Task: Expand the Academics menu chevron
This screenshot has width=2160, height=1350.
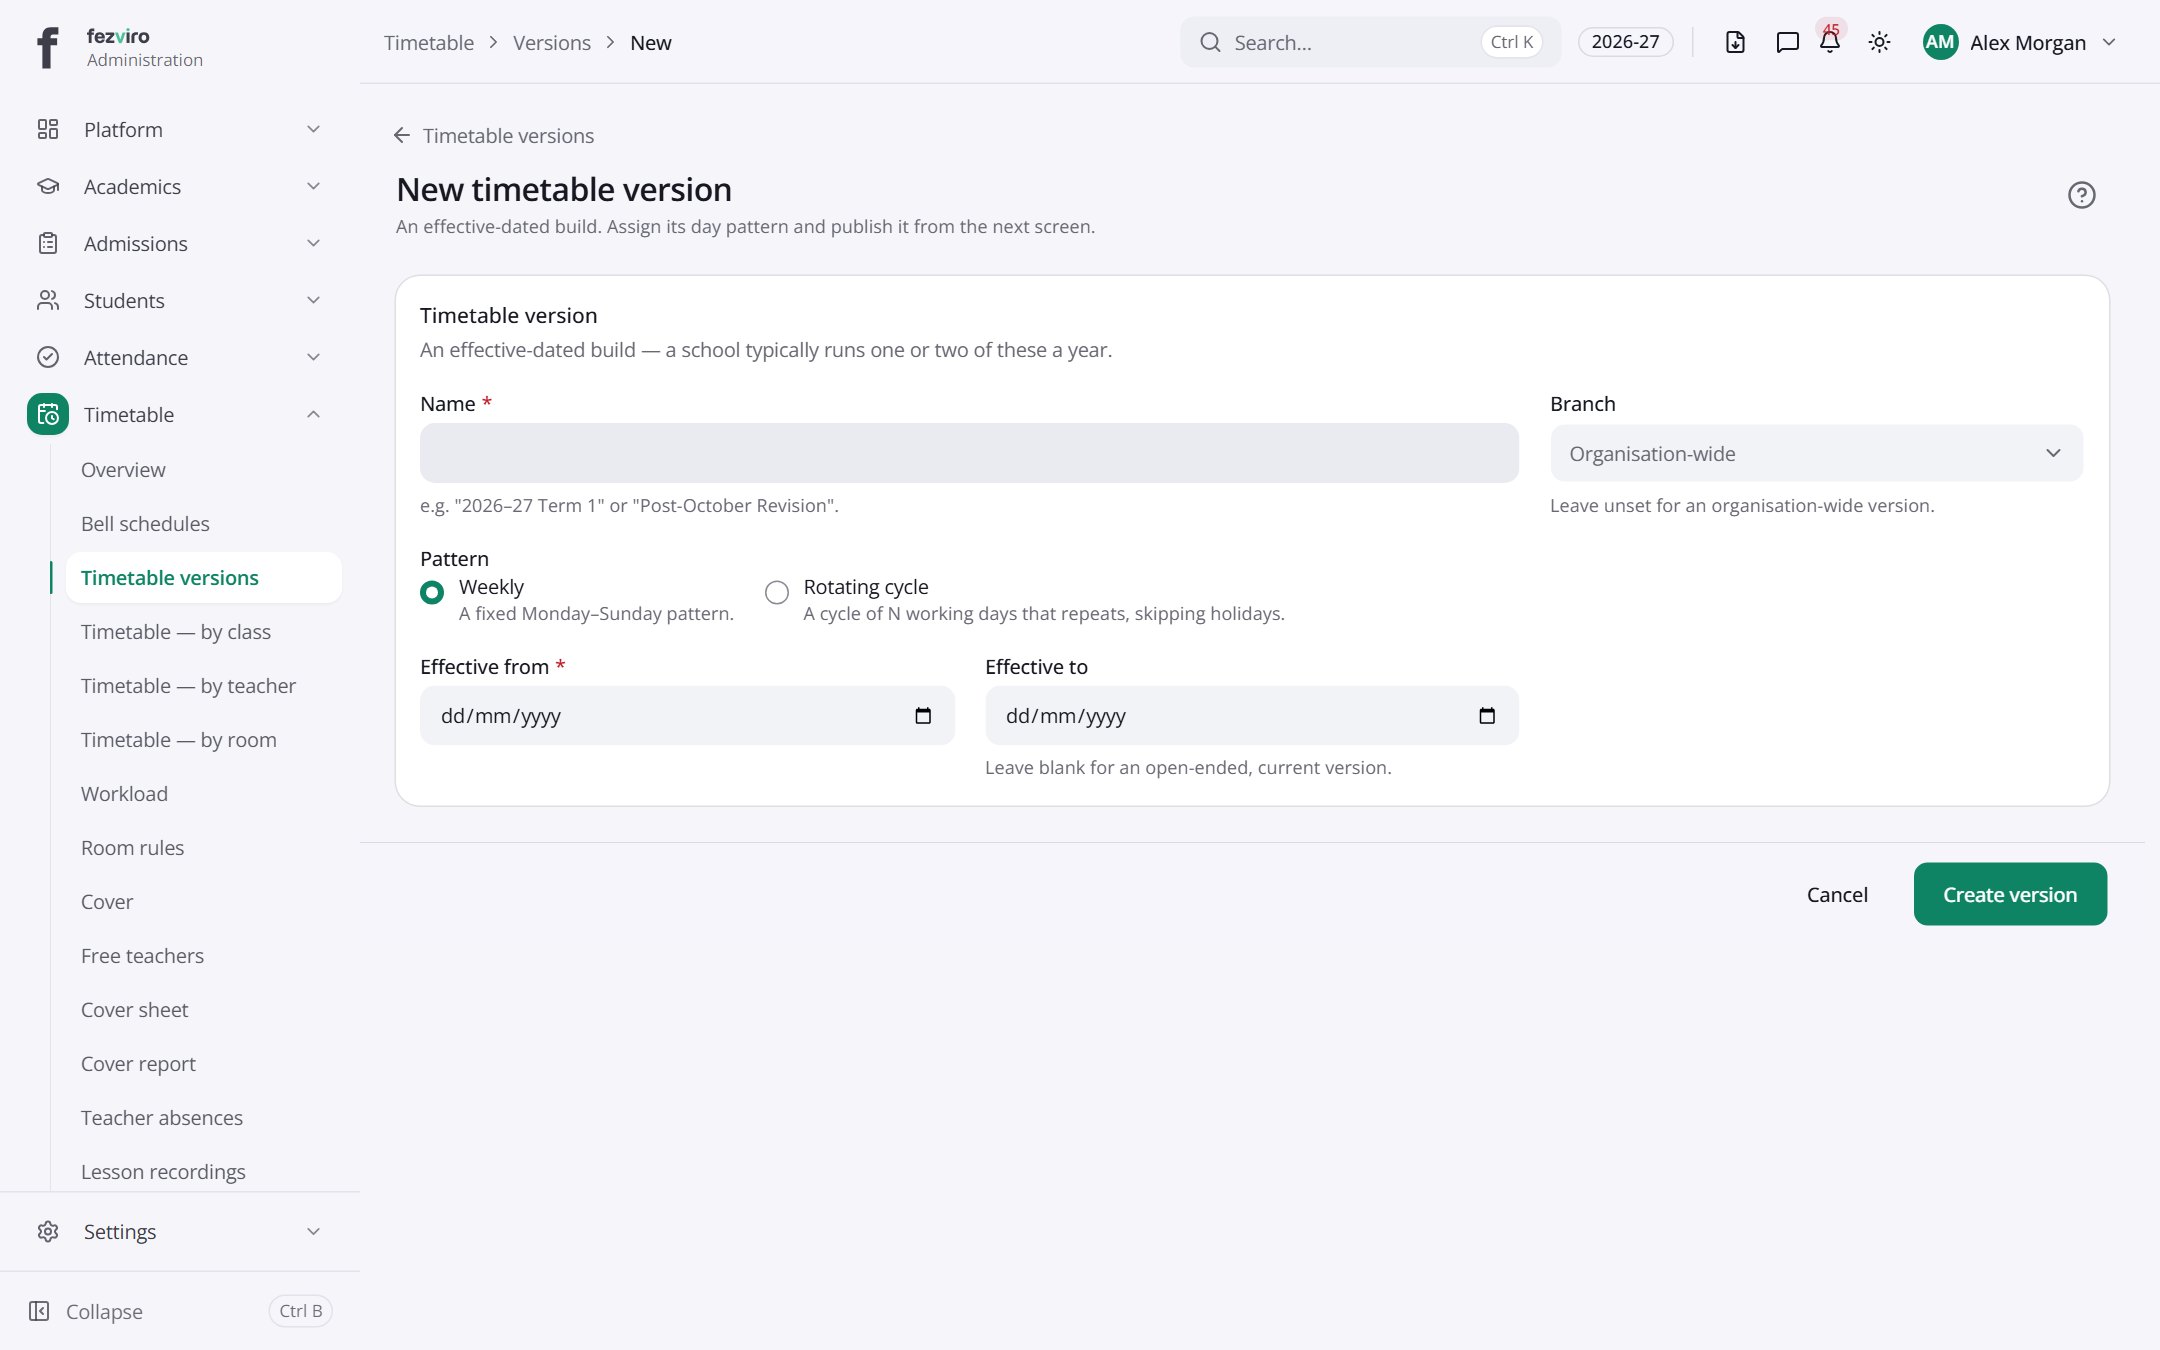Action: pyautogui.click(x=314, y=186)
